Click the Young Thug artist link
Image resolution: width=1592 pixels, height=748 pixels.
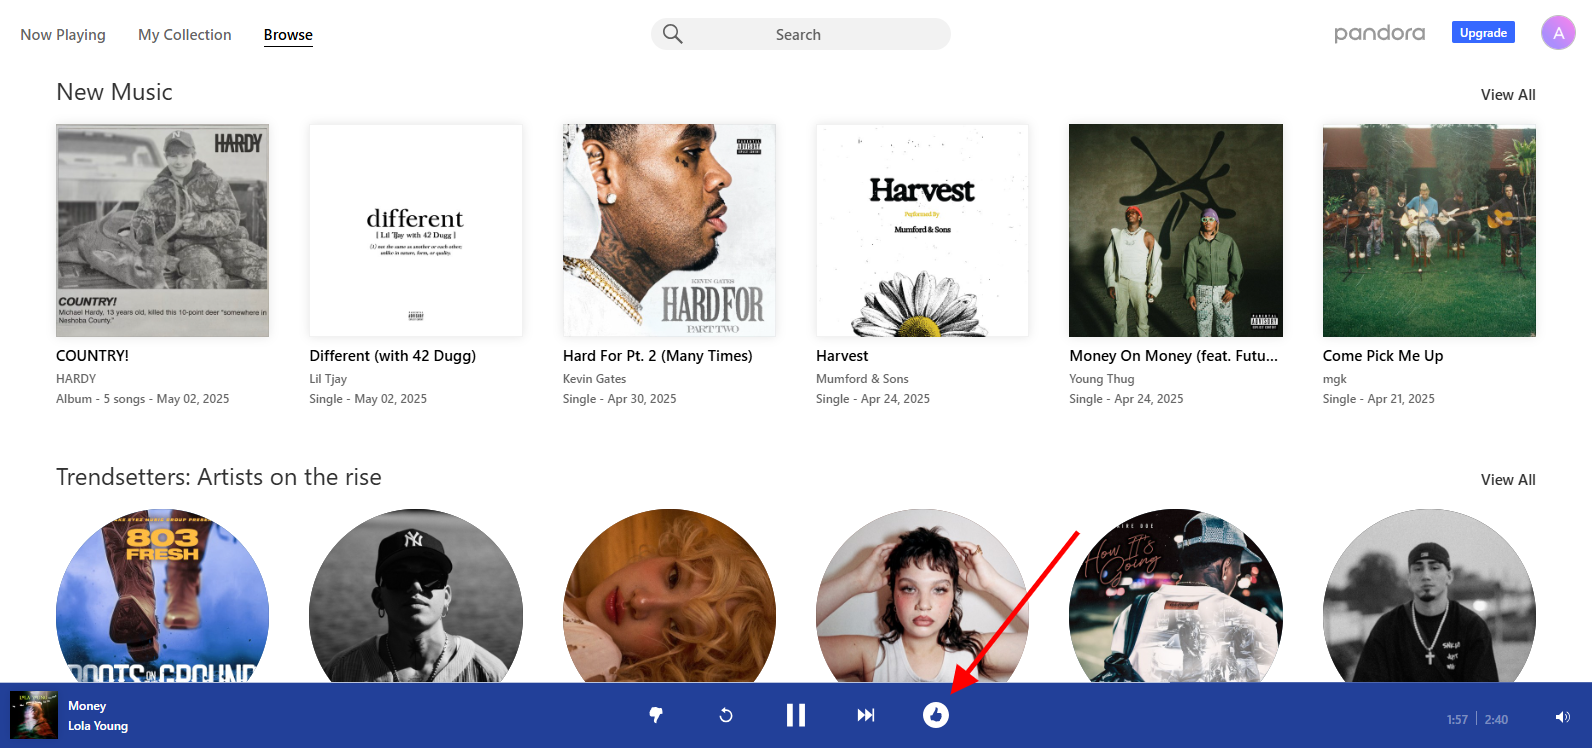[x=1102, y=379]
